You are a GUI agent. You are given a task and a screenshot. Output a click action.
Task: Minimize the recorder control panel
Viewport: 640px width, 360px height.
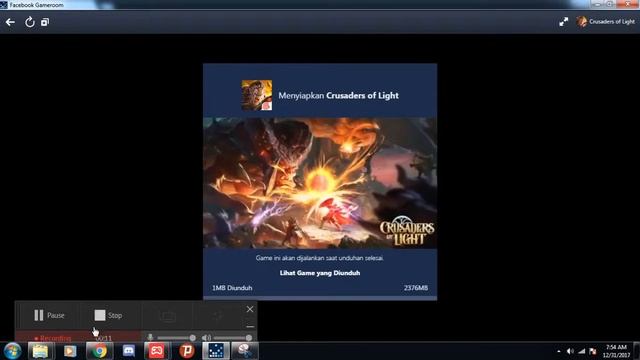[250, 326]
